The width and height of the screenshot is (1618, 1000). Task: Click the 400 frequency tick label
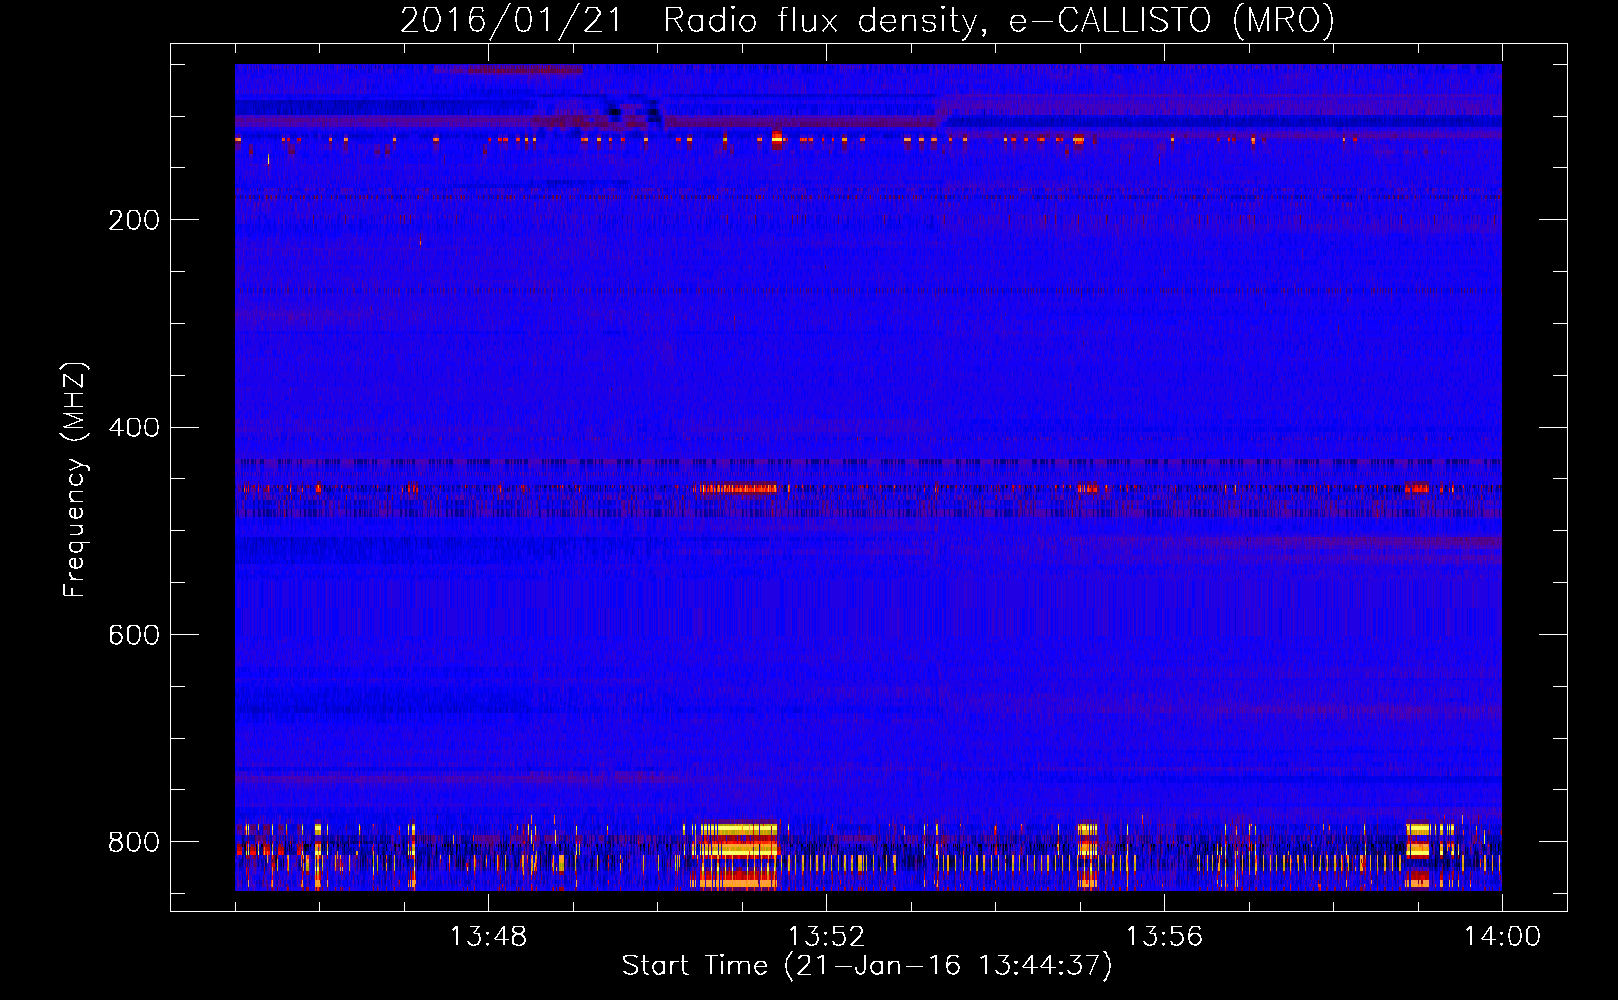[x=134, y=428]
